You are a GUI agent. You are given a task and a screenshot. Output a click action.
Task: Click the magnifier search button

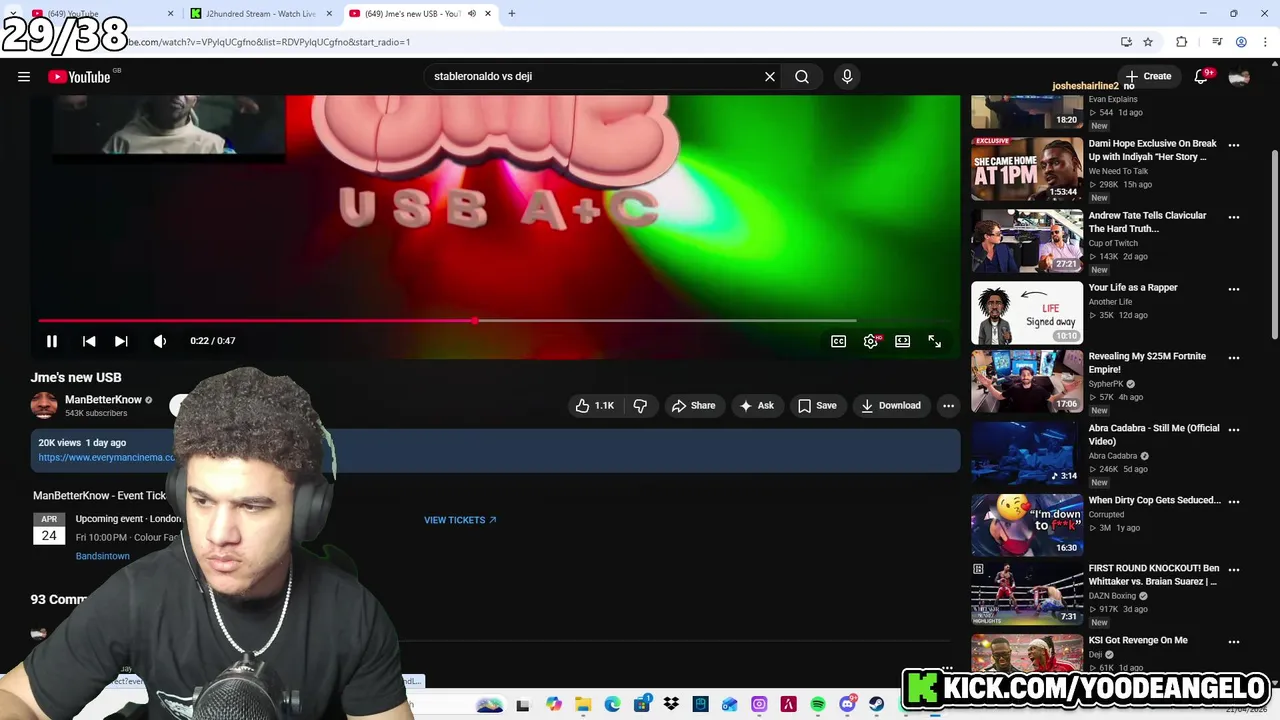(x=802, y=77)
